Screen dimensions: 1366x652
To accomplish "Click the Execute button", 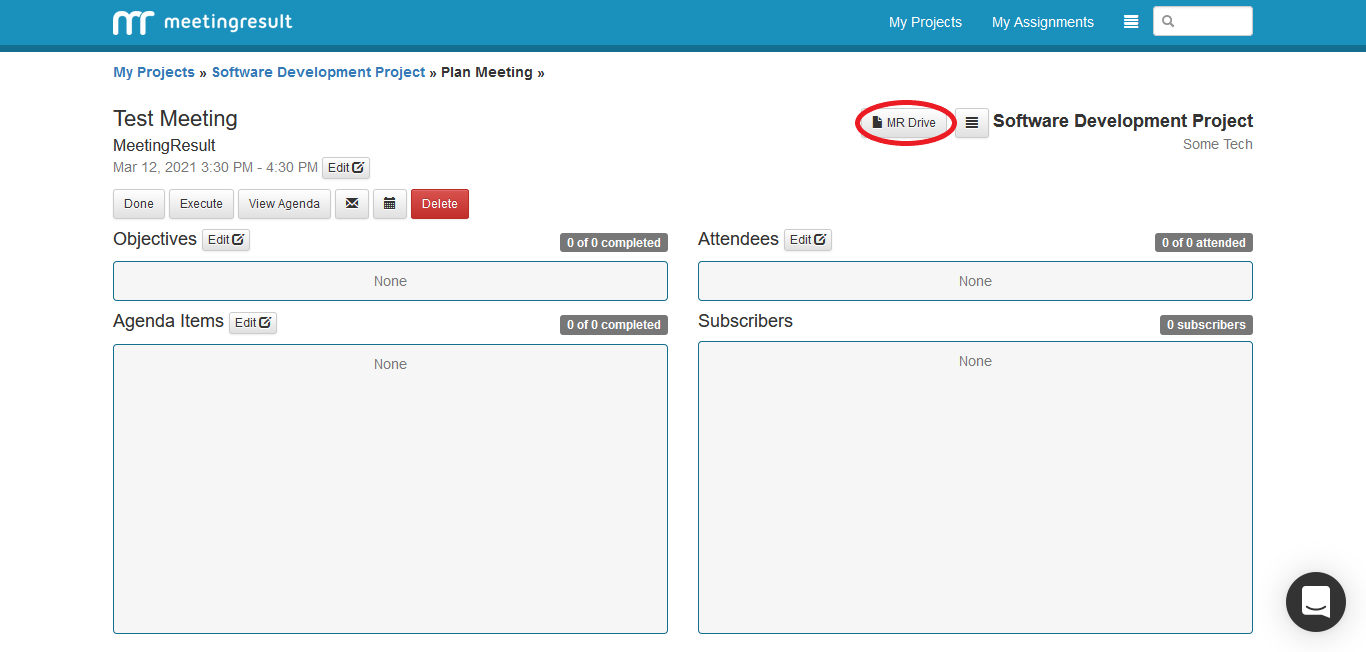I will click(201, 204).
